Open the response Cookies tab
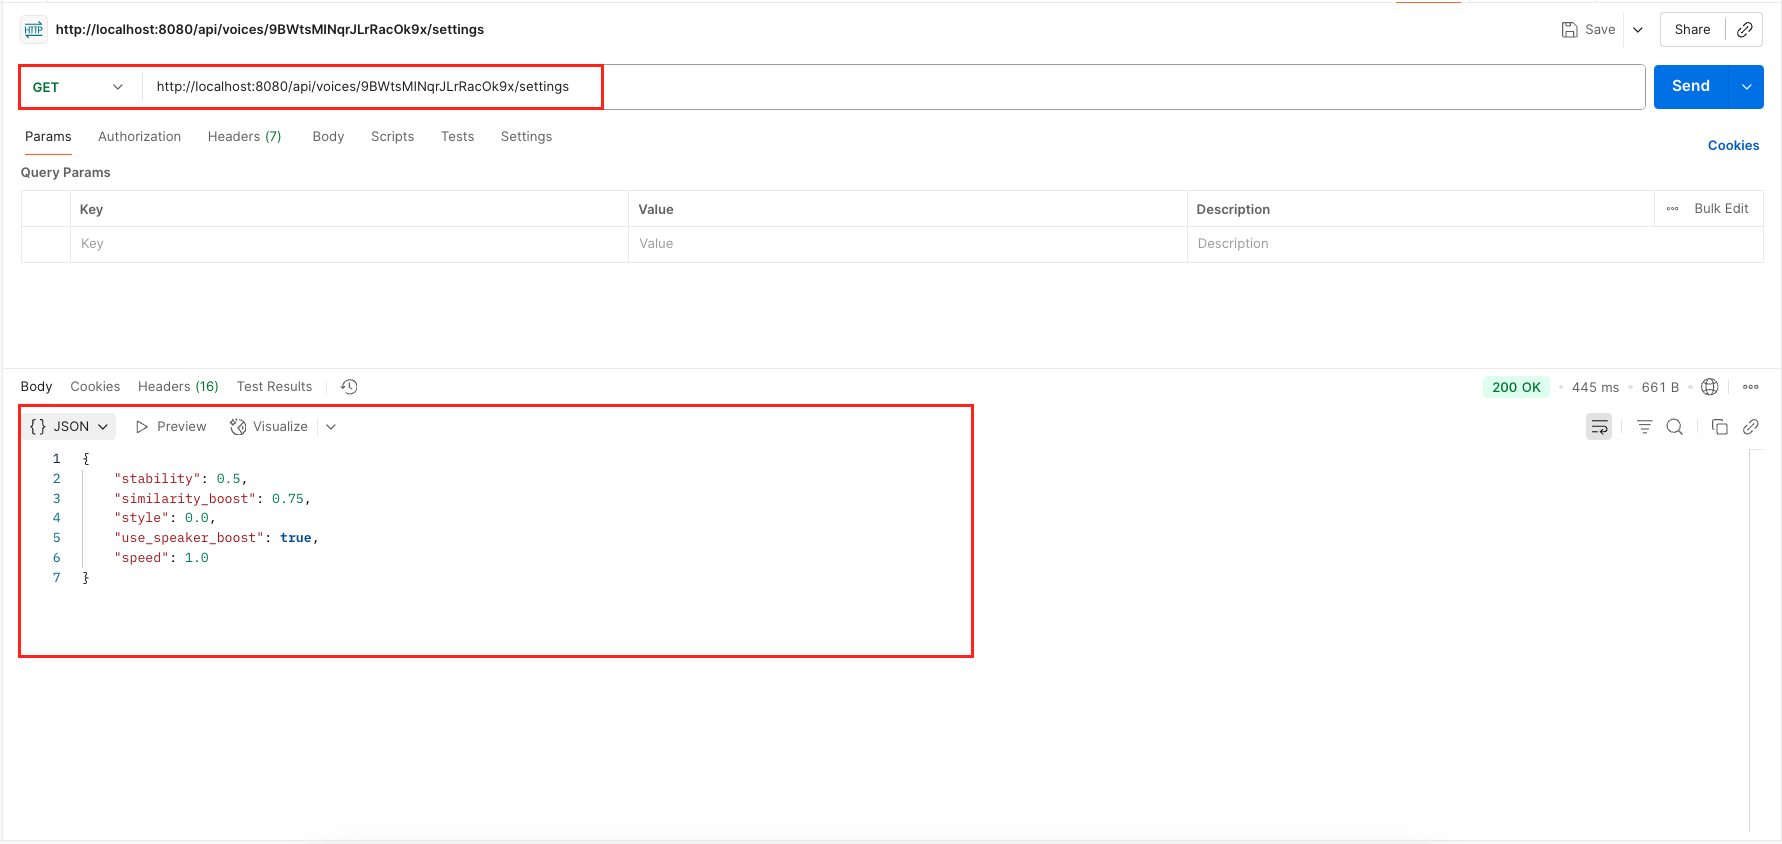The height and width of the screenshot is (844, 1782). coord(95,387)
